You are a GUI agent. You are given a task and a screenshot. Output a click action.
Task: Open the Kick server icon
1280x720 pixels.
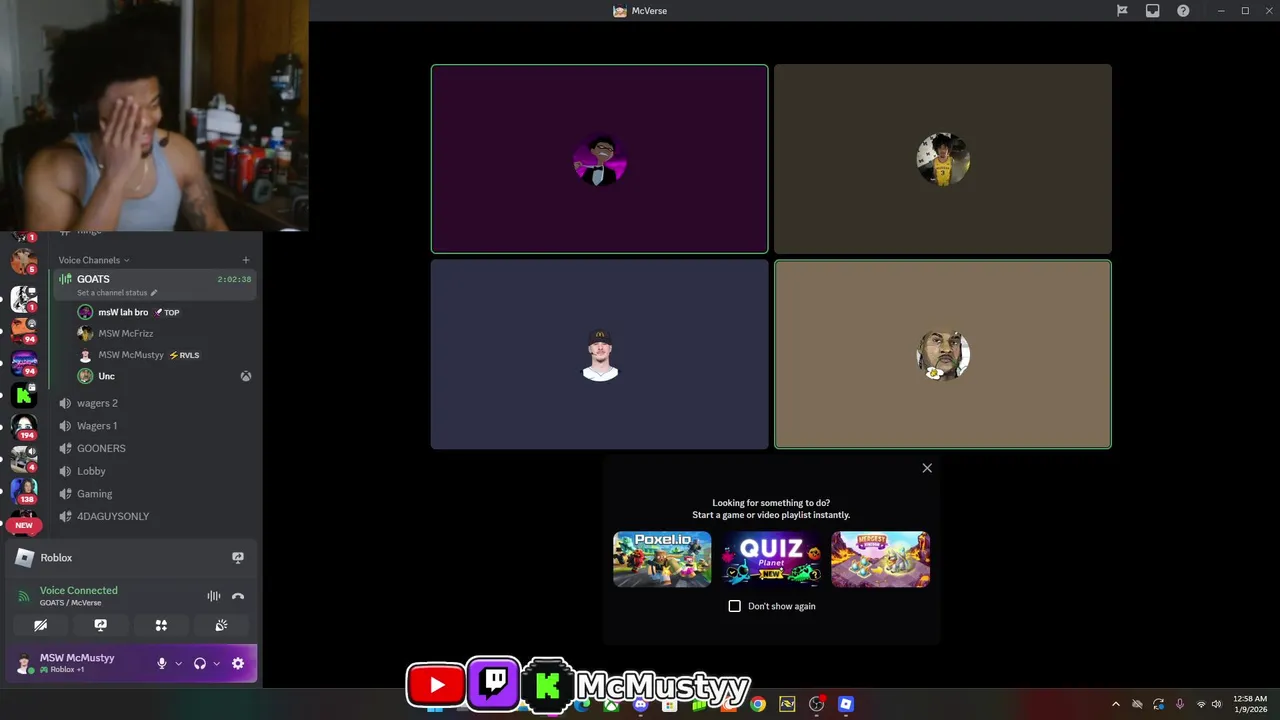click(23, 394)
